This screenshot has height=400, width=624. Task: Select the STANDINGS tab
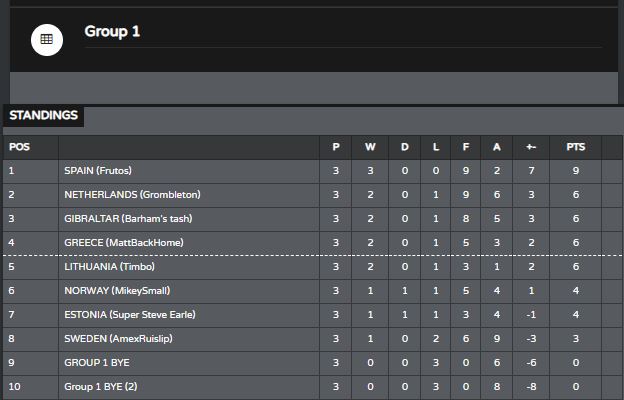(43, 115)
